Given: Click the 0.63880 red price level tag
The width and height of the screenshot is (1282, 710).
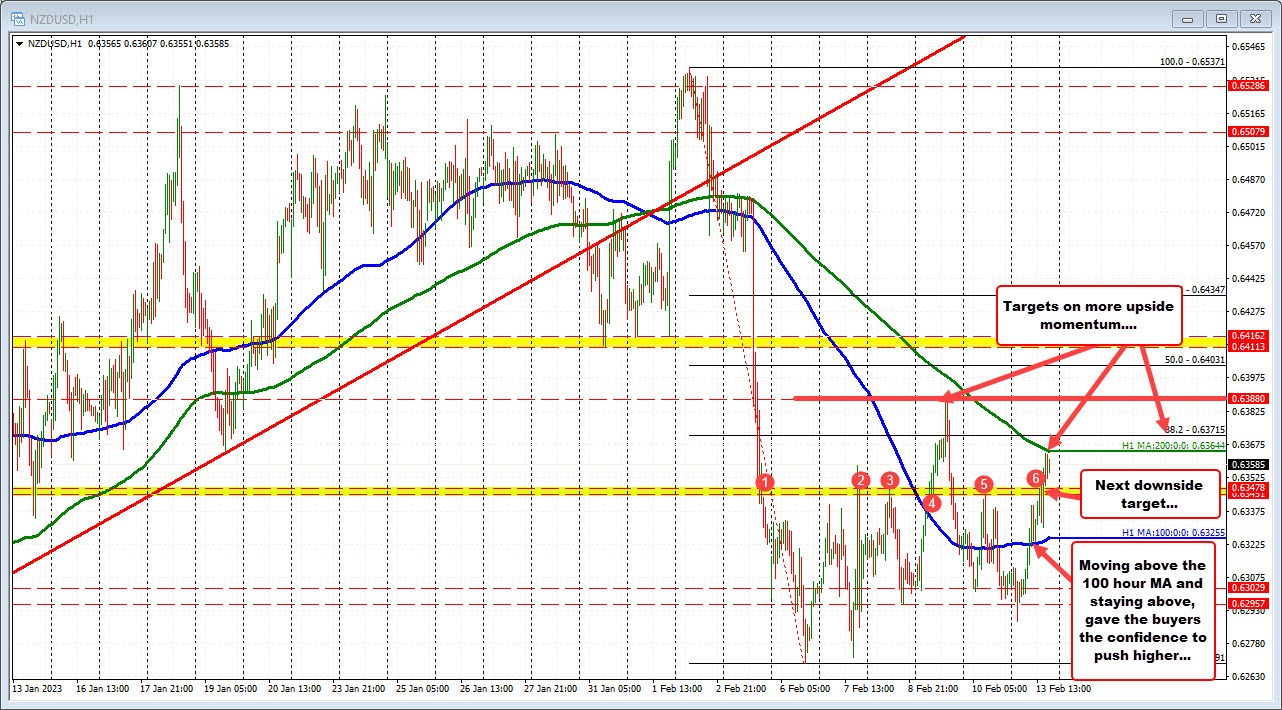Looking at the screenshot, I should click(1247, 398).
